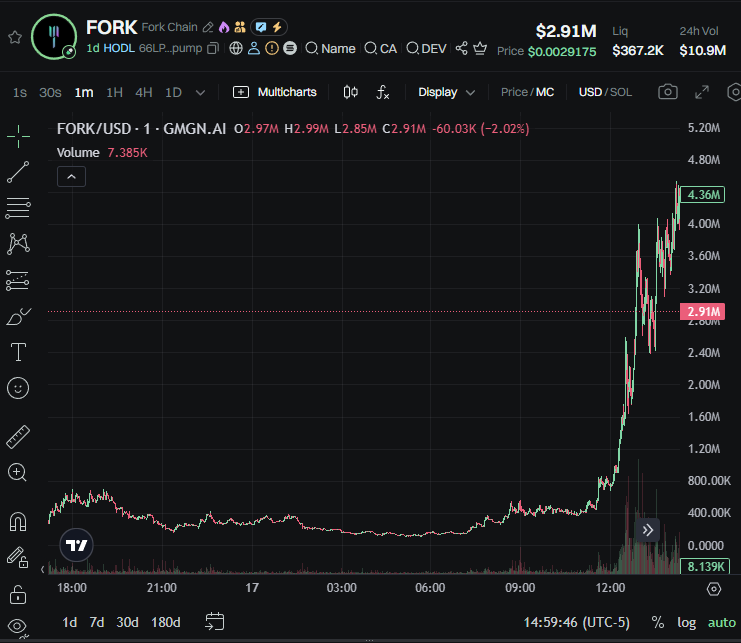Select the Text annotation tool
The image size is (741, 643).
coord(18,352)
